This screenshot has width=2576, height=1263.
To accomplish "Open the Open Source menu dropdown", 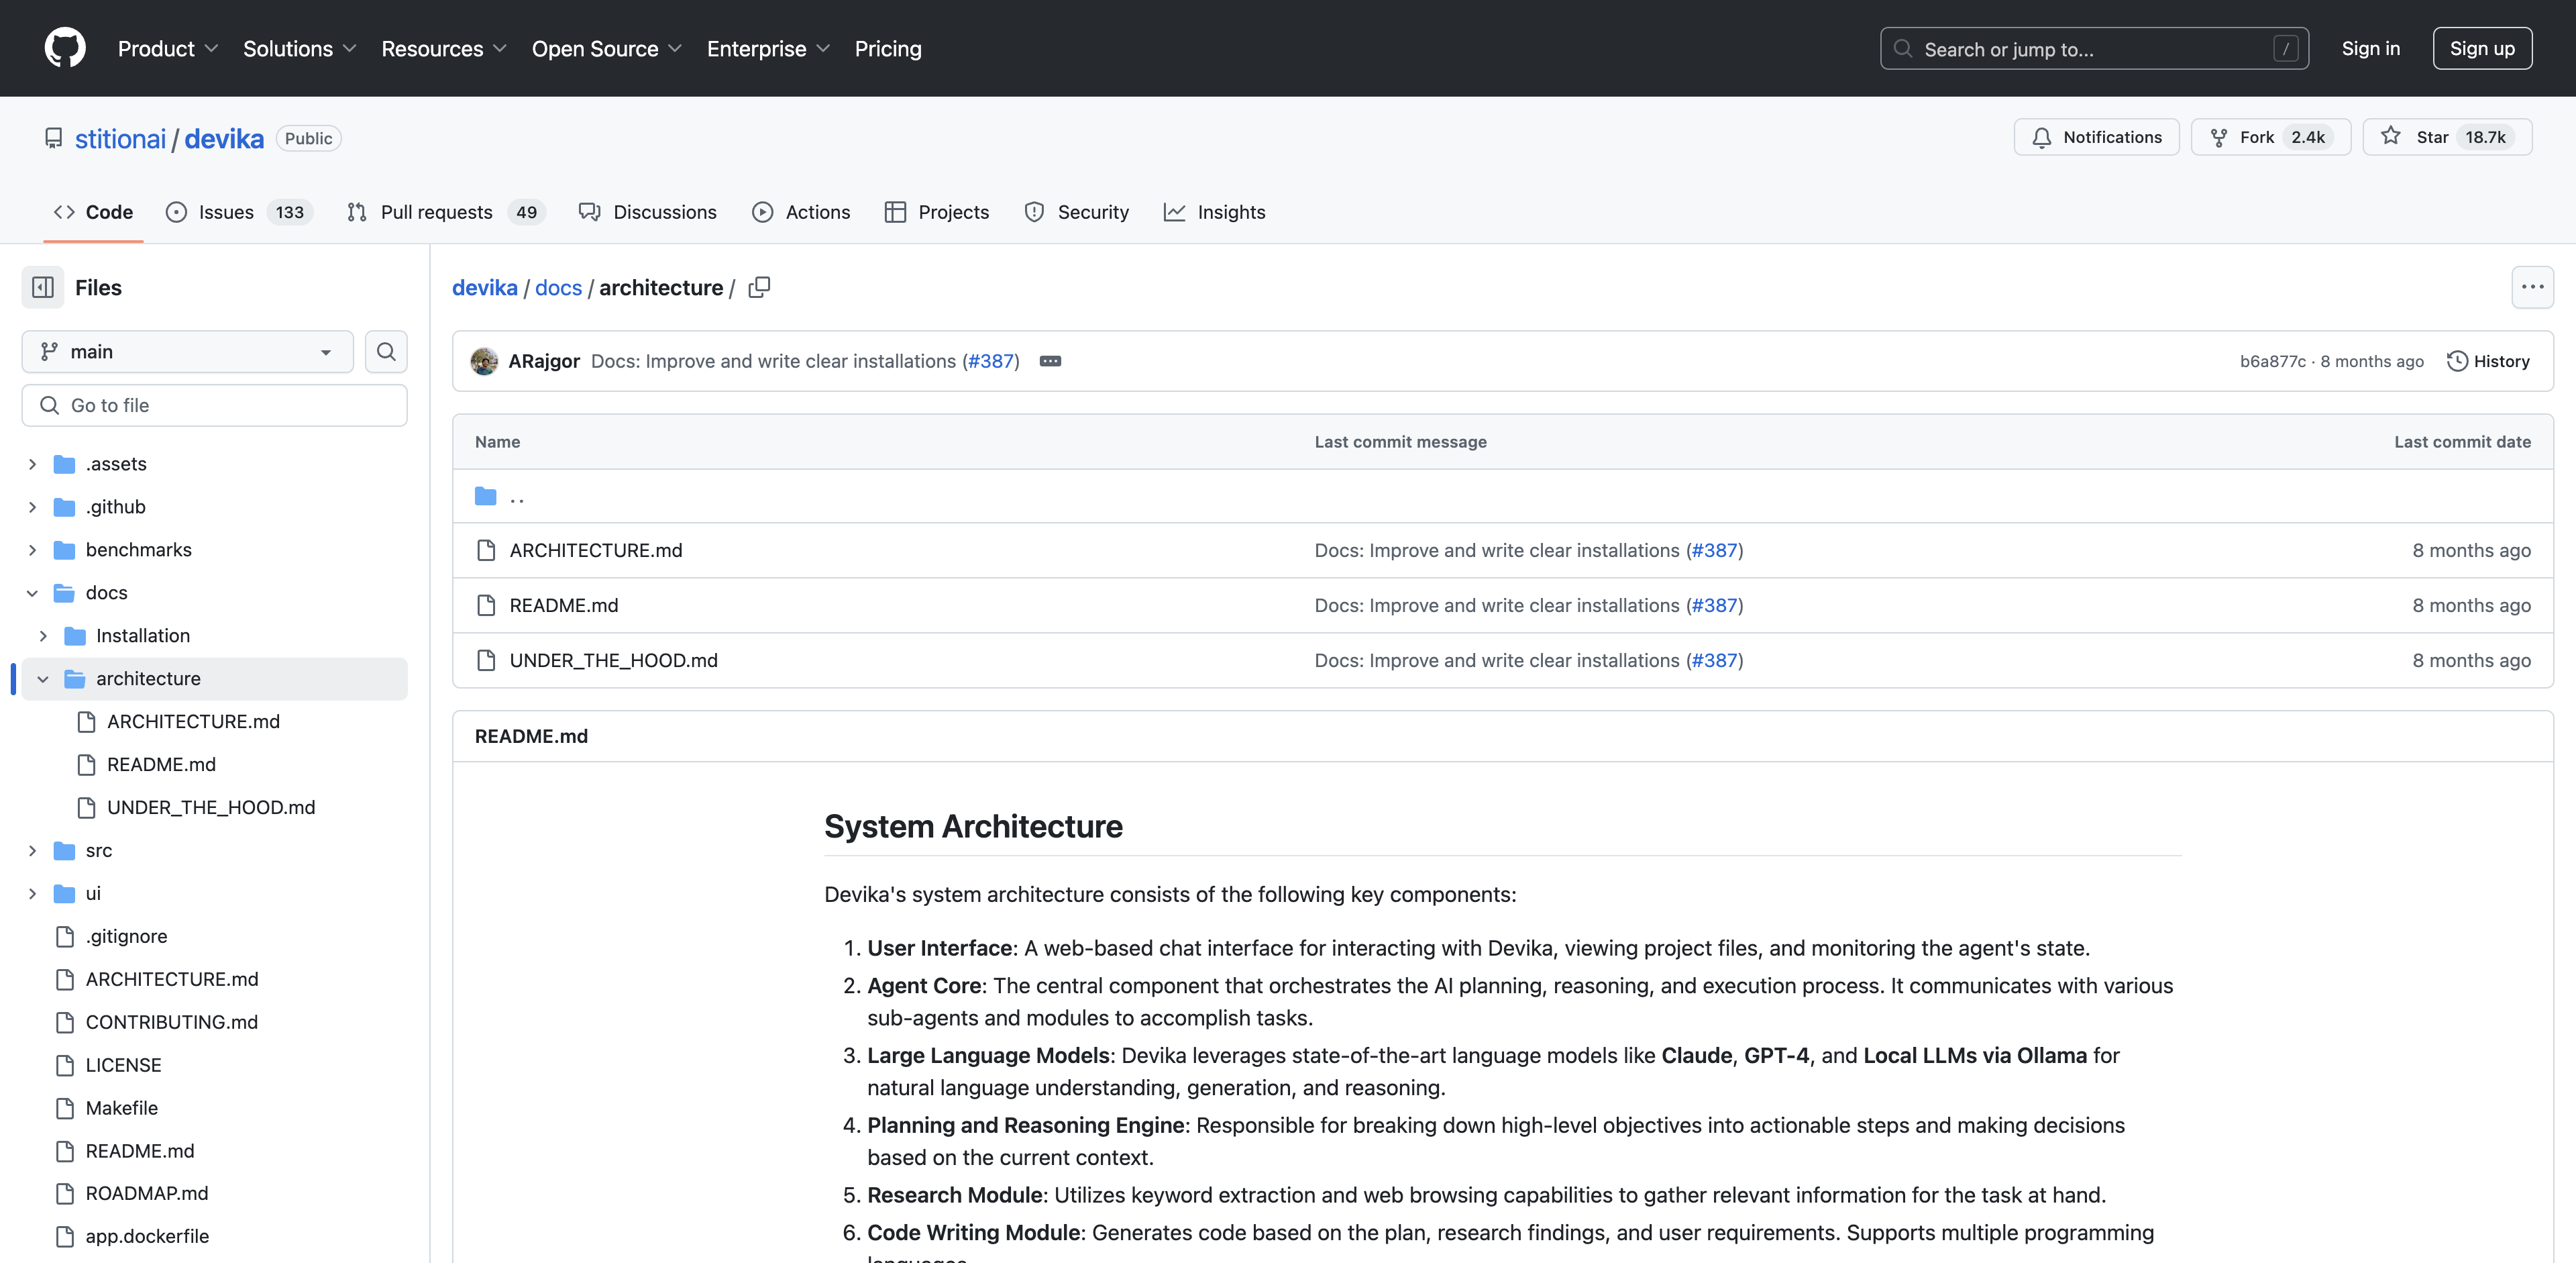I will pyautogui.click(x=606, y=48).
